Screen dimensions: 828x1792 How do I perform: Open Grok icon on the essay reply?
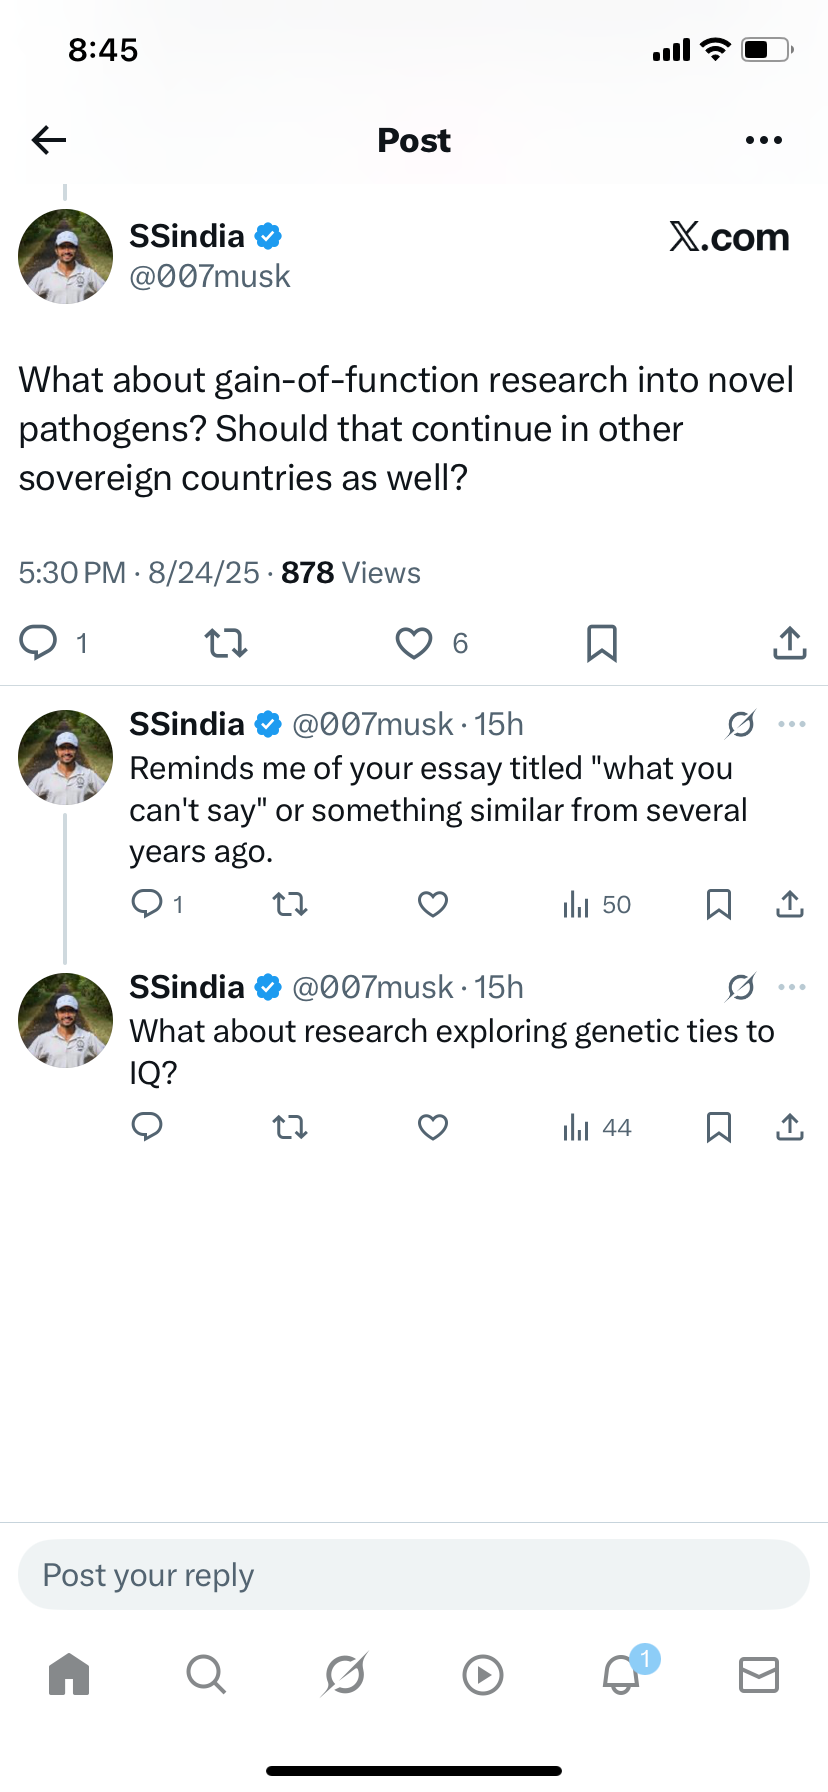click(741, 724)
